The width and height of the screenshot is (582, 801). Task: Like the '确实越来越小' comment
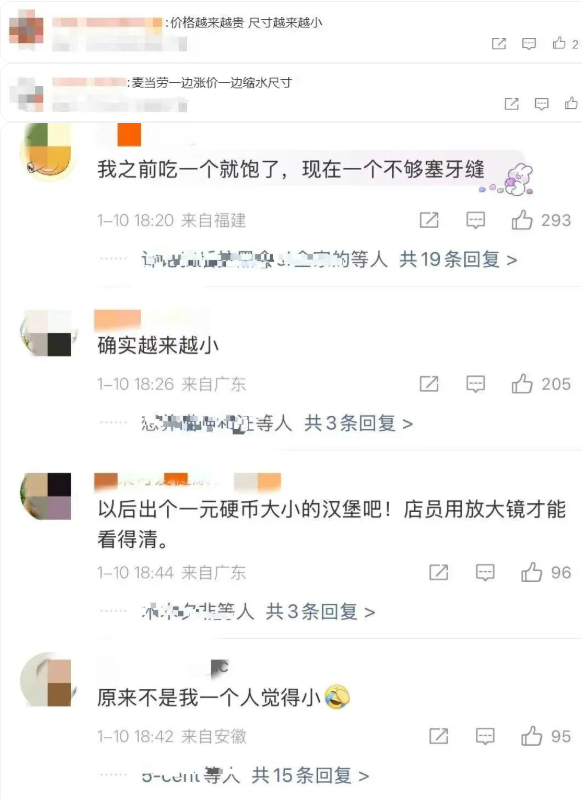(x=522, y=384)
